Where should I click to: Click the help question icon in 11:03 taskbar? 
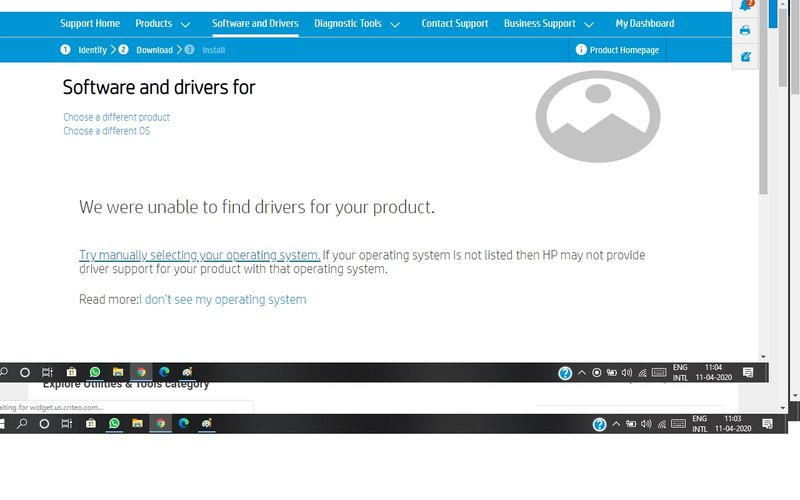click(599, 424)
